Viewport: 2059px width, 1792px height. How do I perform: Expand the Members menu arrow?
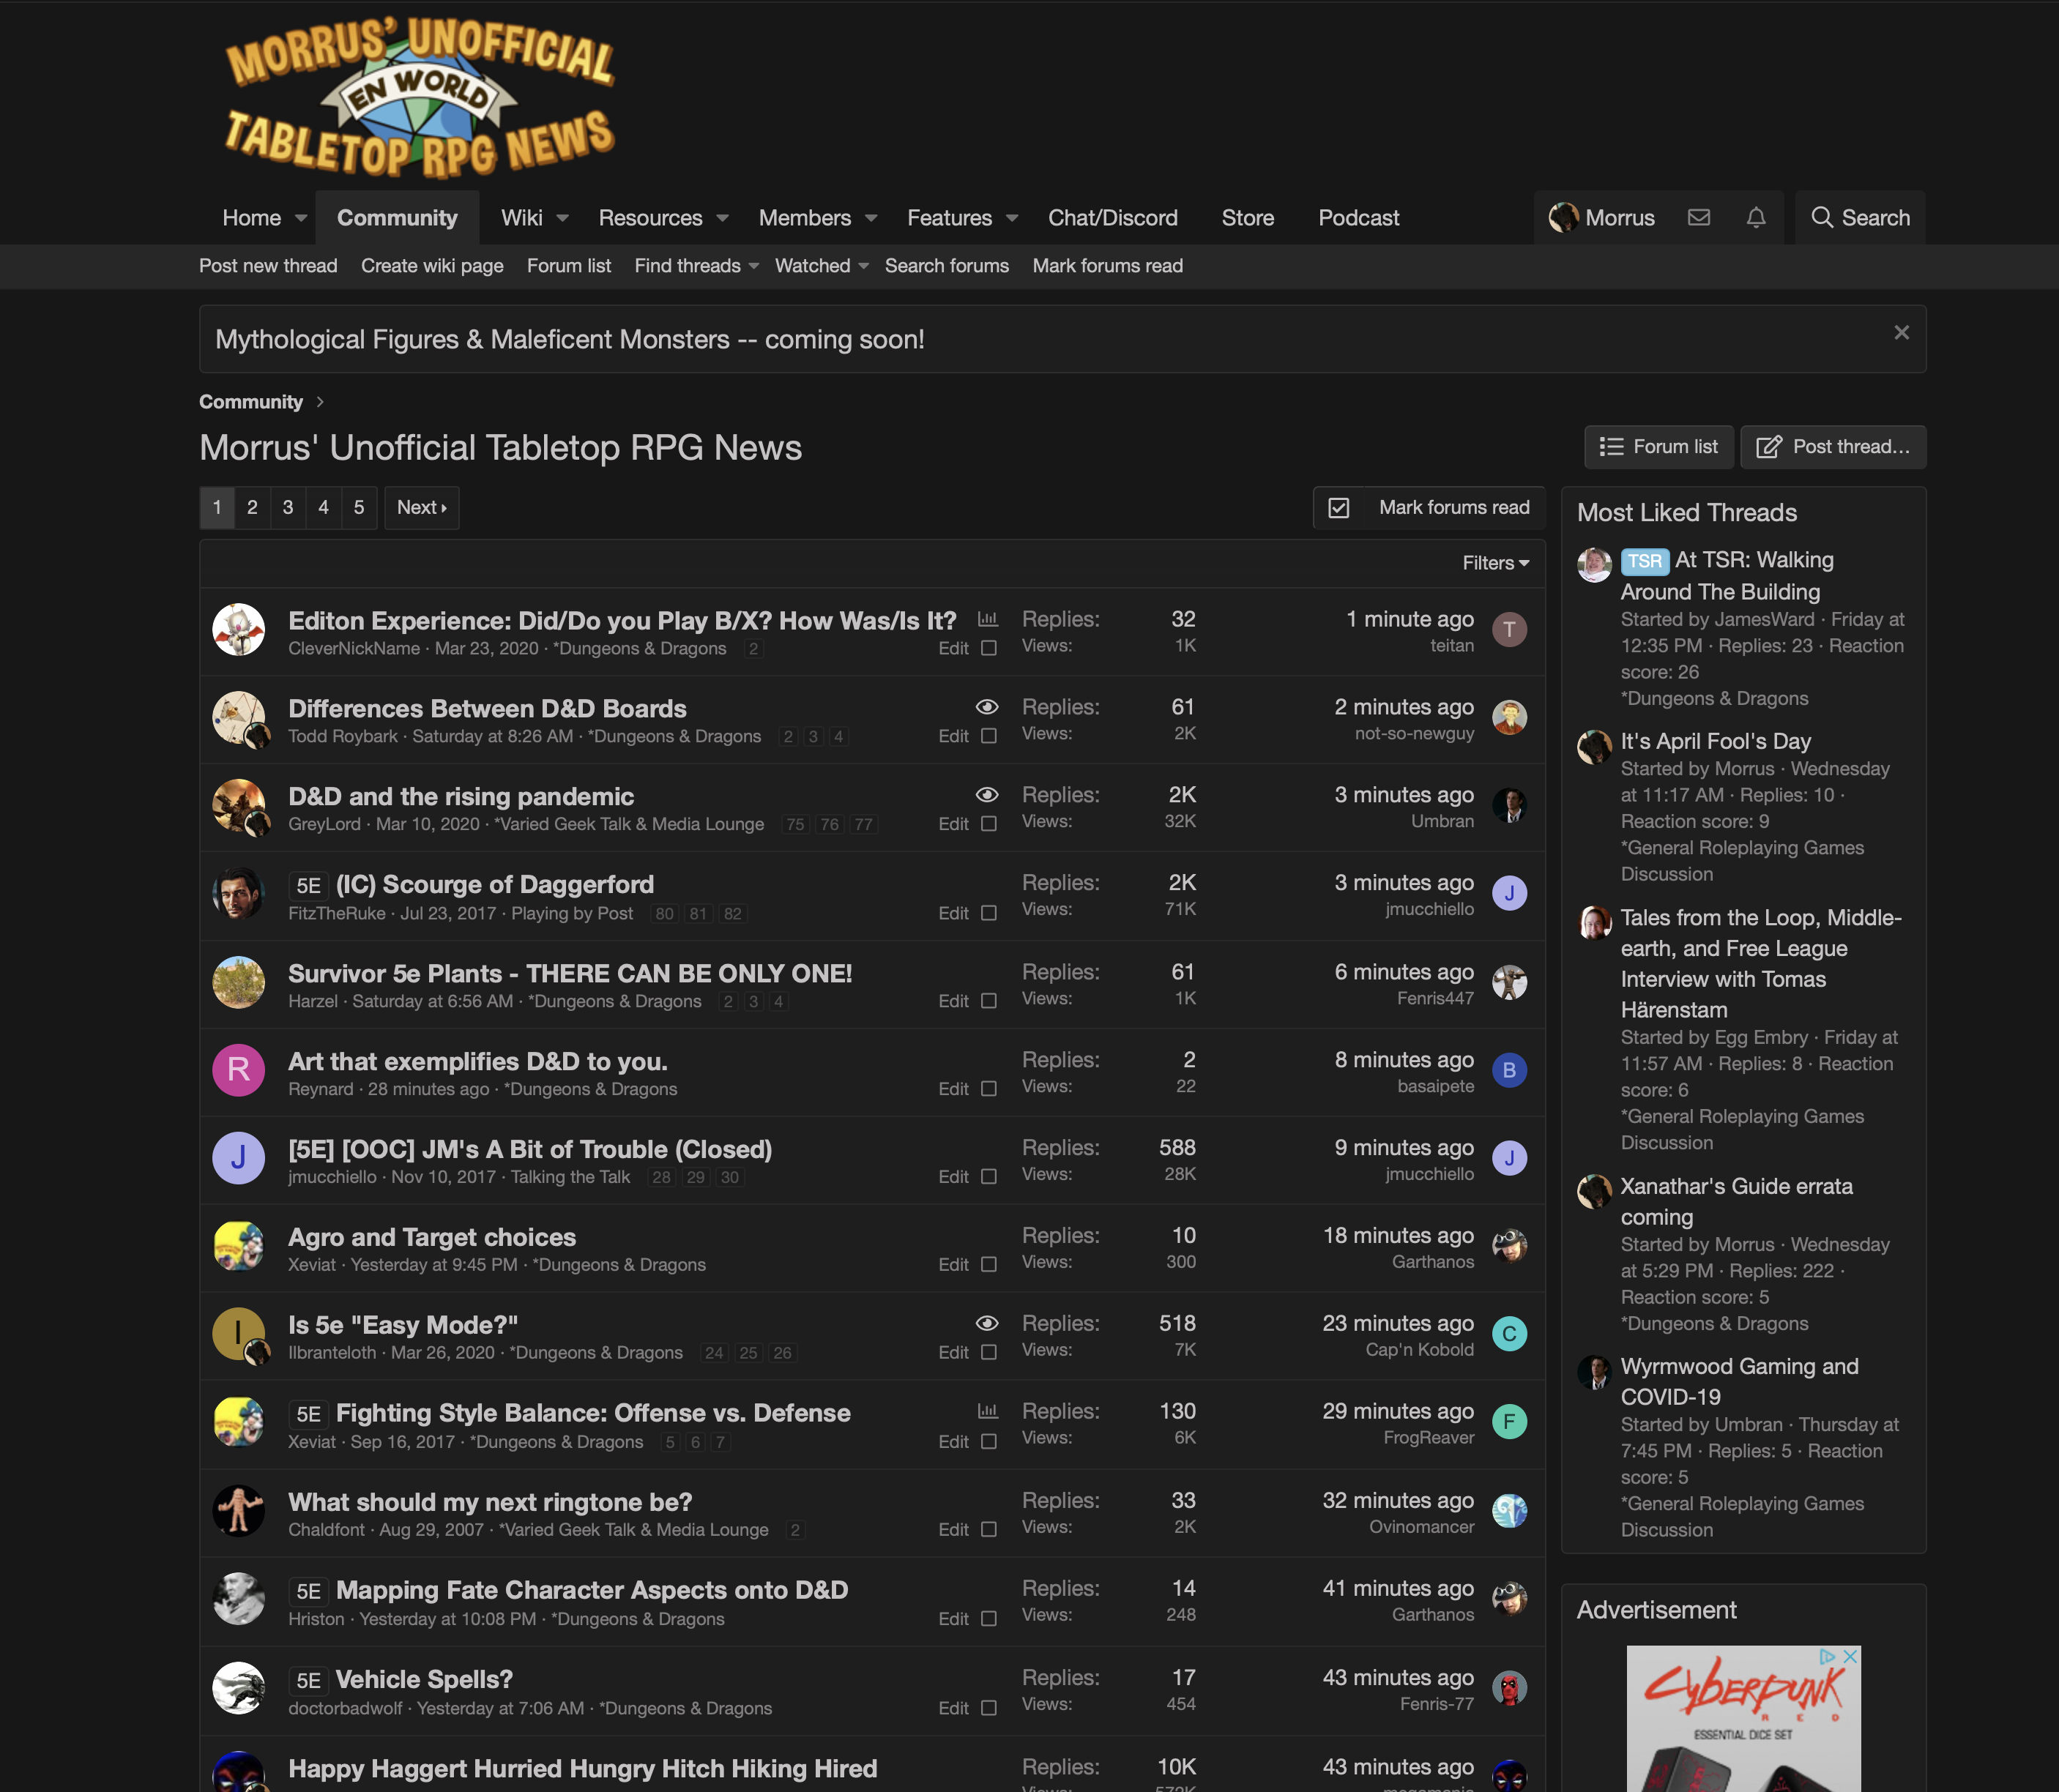(870, 218)
